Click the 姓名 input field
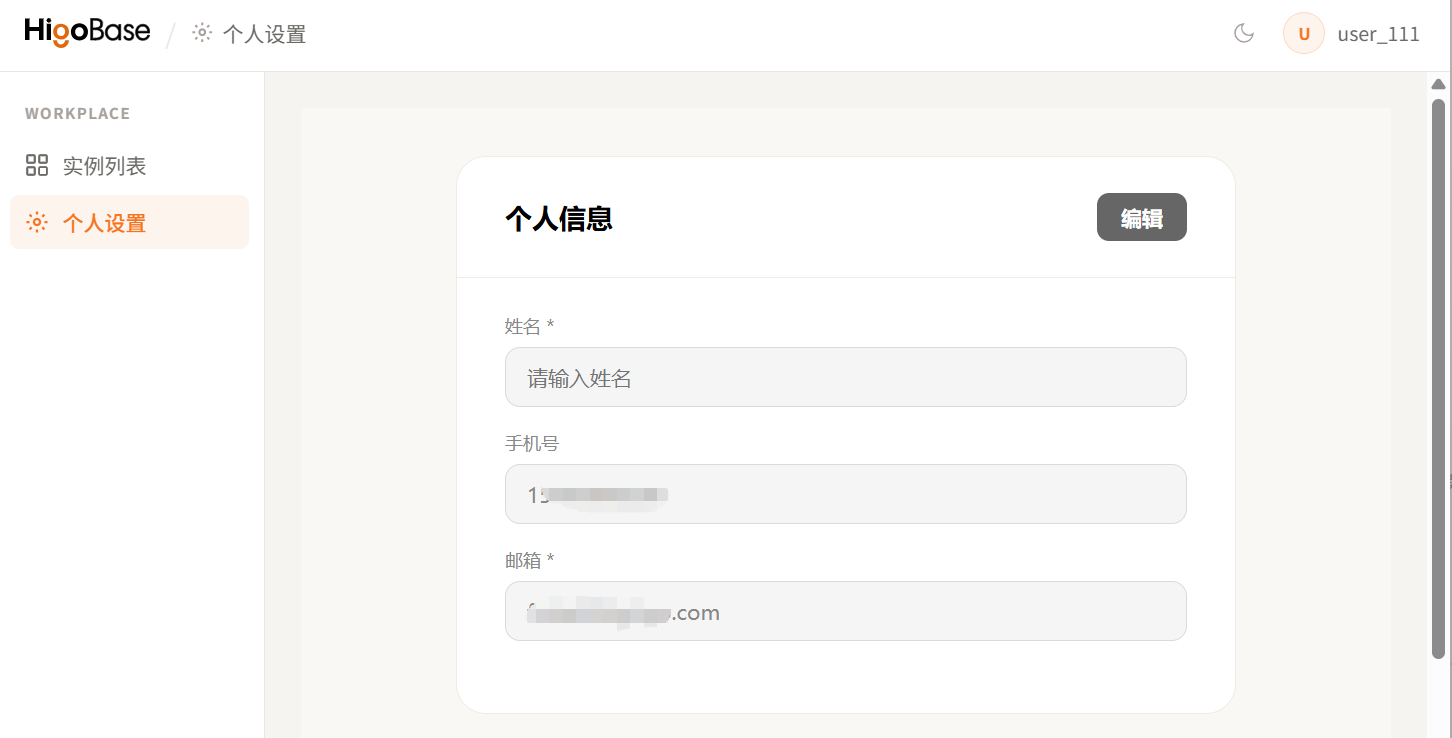 [x=845, y=377]
